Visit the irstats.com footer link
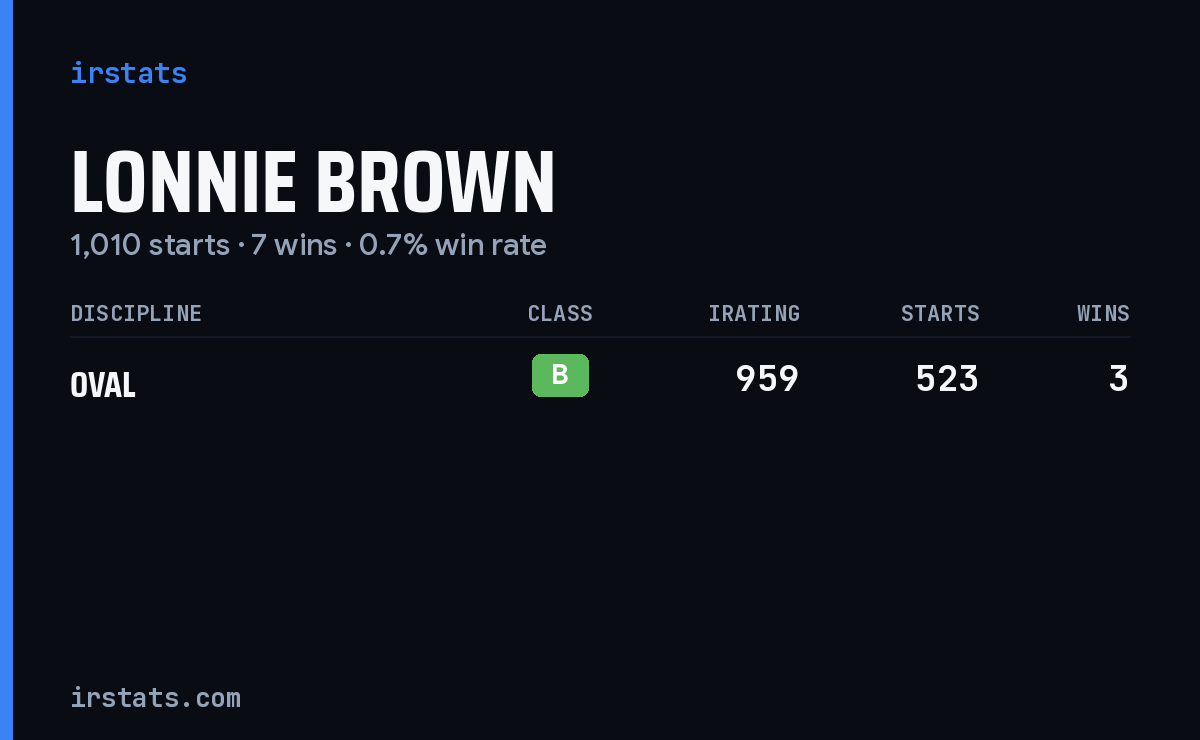 pyautogui.click(x=155, y=698)
